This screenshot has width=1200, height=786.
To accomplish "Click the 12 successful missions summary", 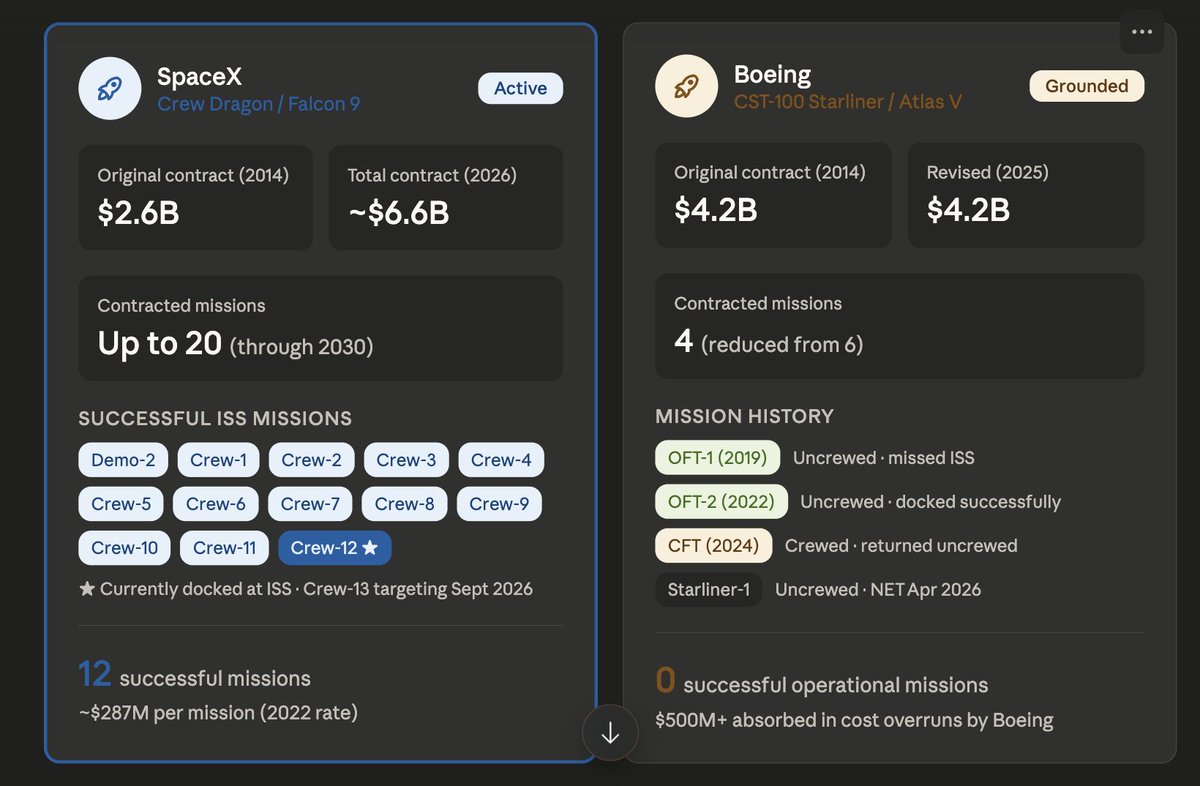I will [195, 675].
